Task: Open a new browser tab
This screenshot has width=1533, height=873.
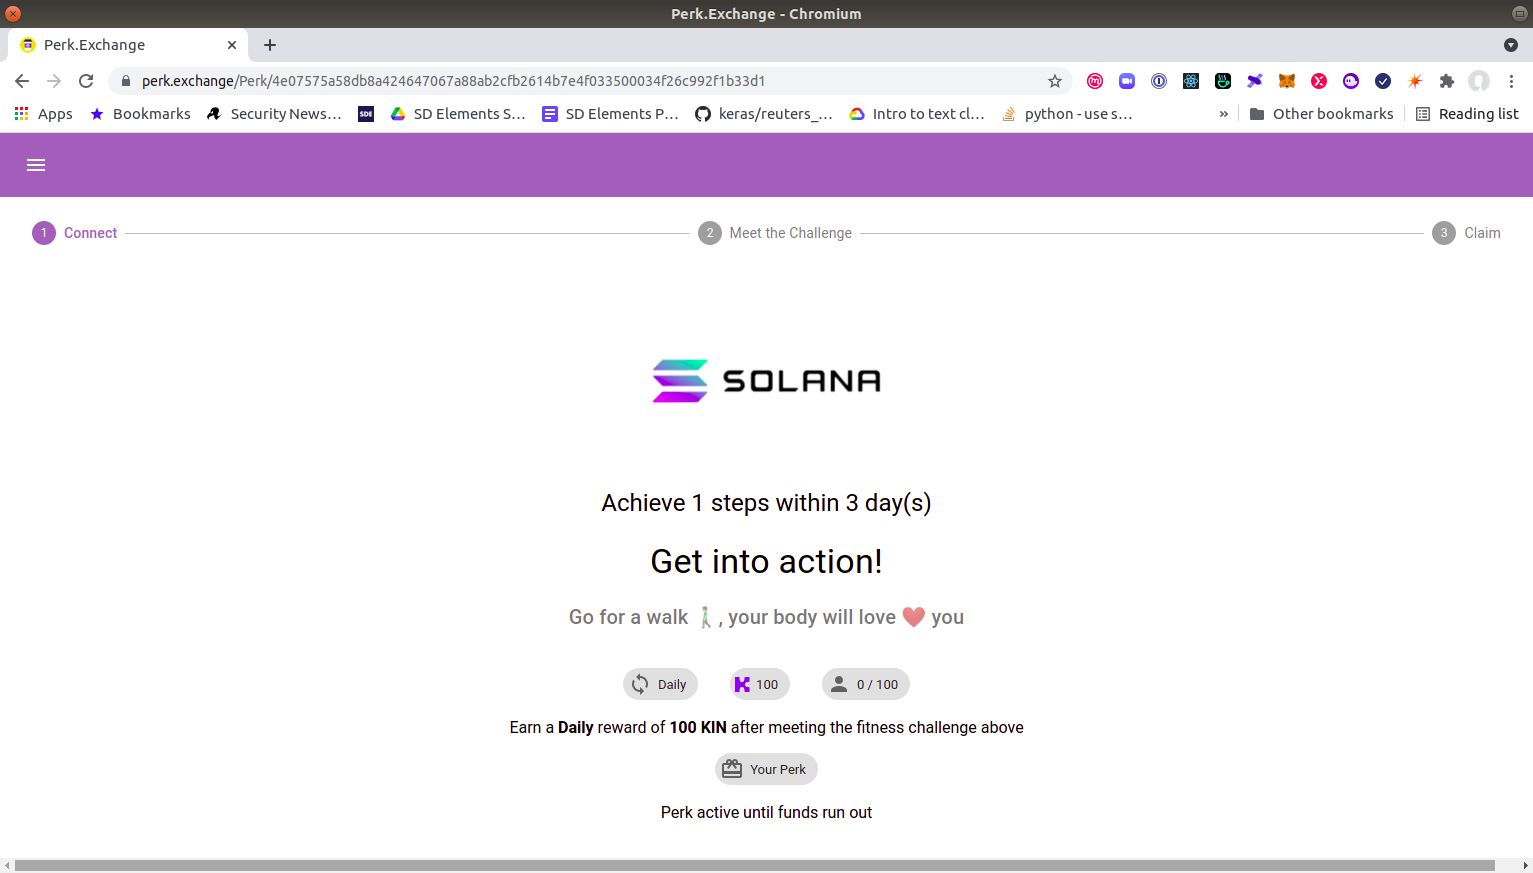Action: (270, 45)
